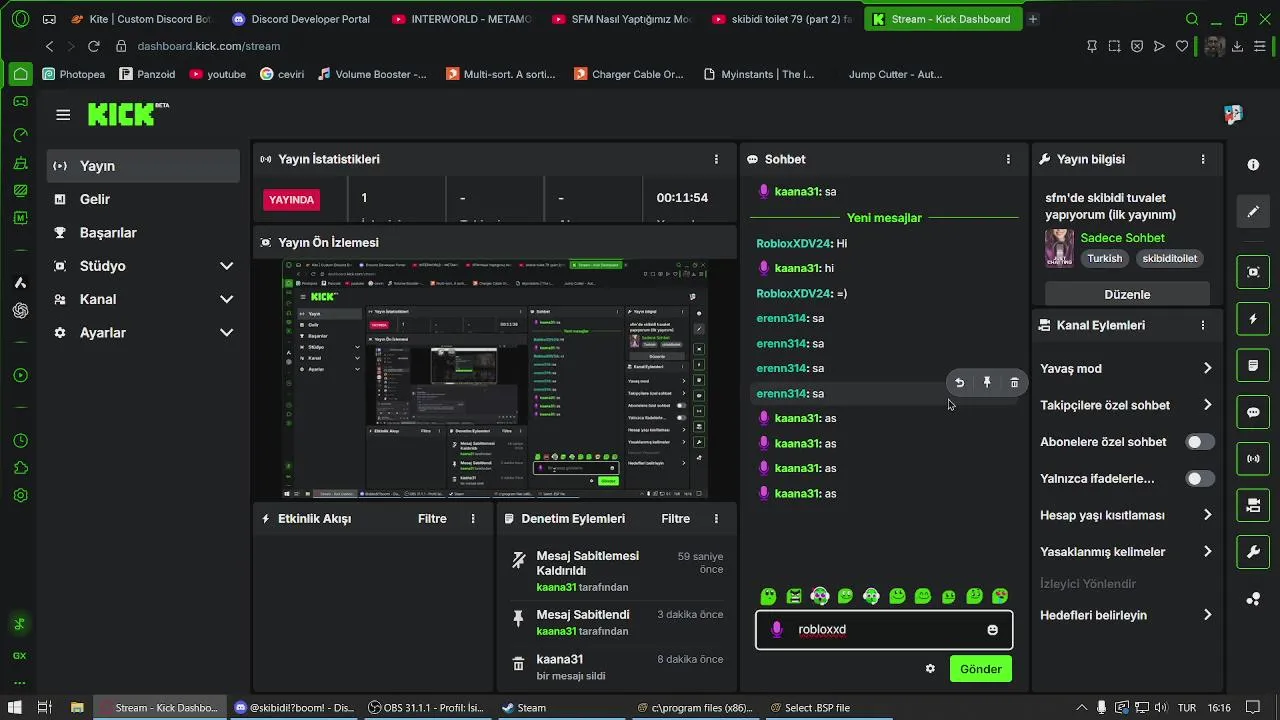Click the Düzenle button
Image resolution: width=1280 pixels, height=720 pixels.
coord(1127,294)
